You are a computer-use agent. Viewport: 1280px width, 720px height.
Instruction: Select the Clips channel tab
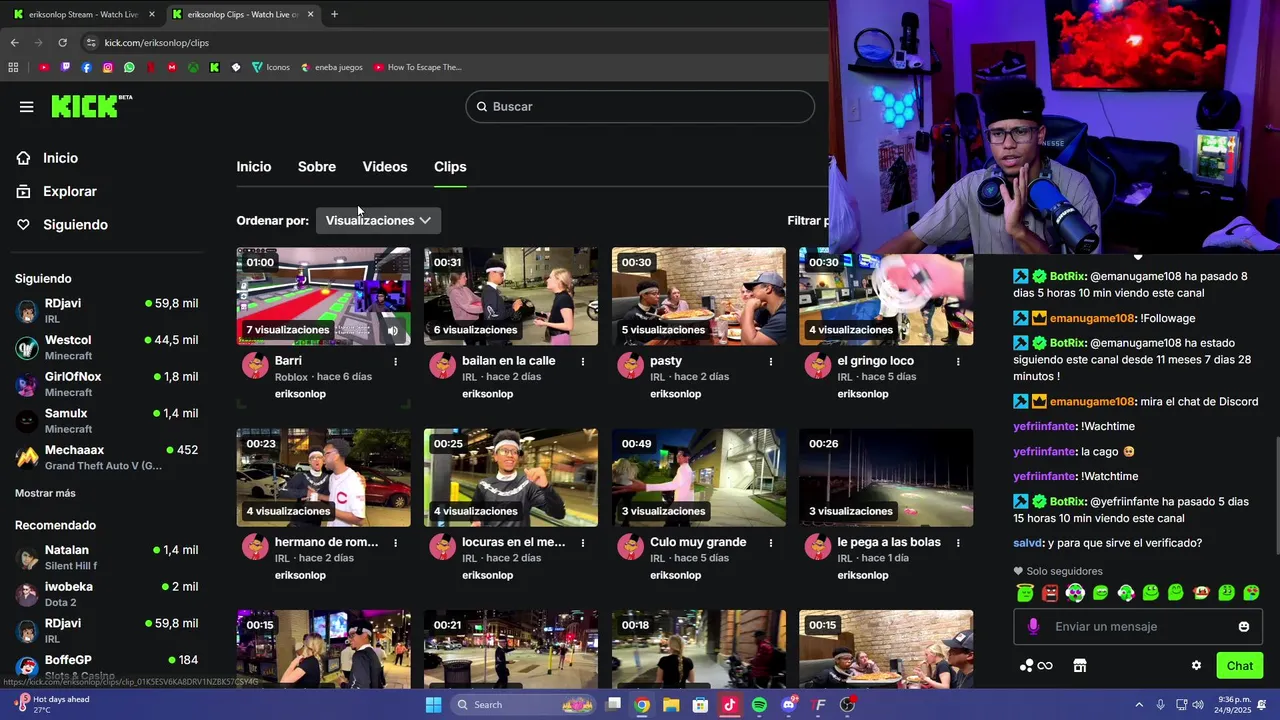450,167
